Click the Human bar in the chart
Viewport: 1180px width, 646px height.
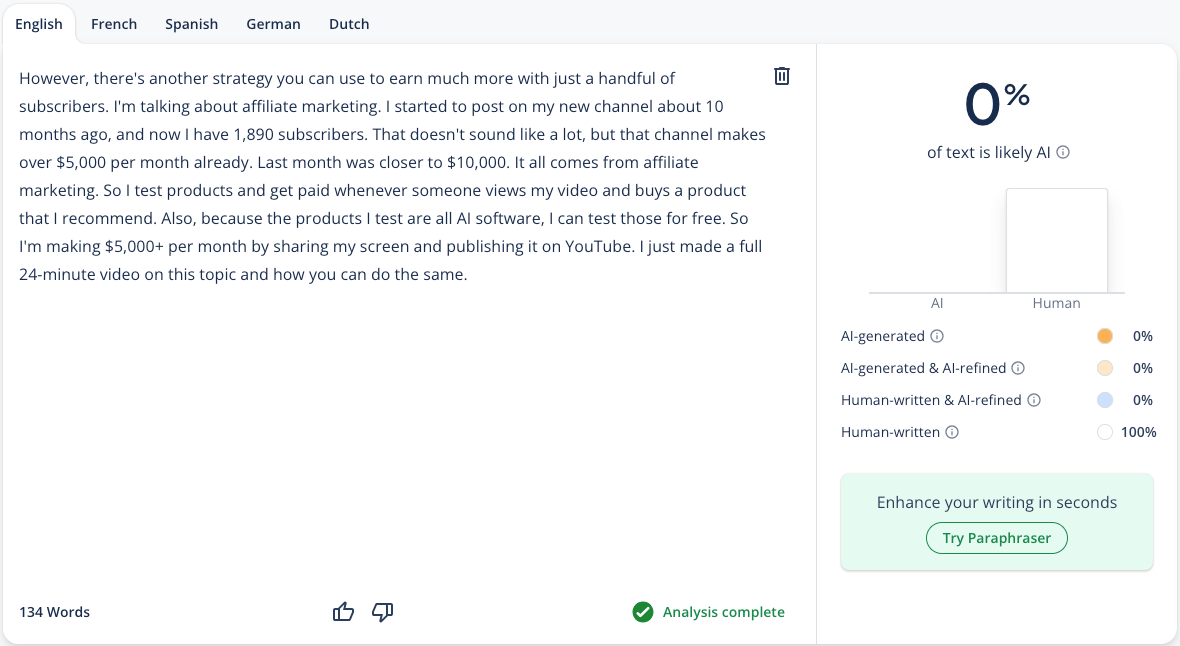pos(1057,240)
